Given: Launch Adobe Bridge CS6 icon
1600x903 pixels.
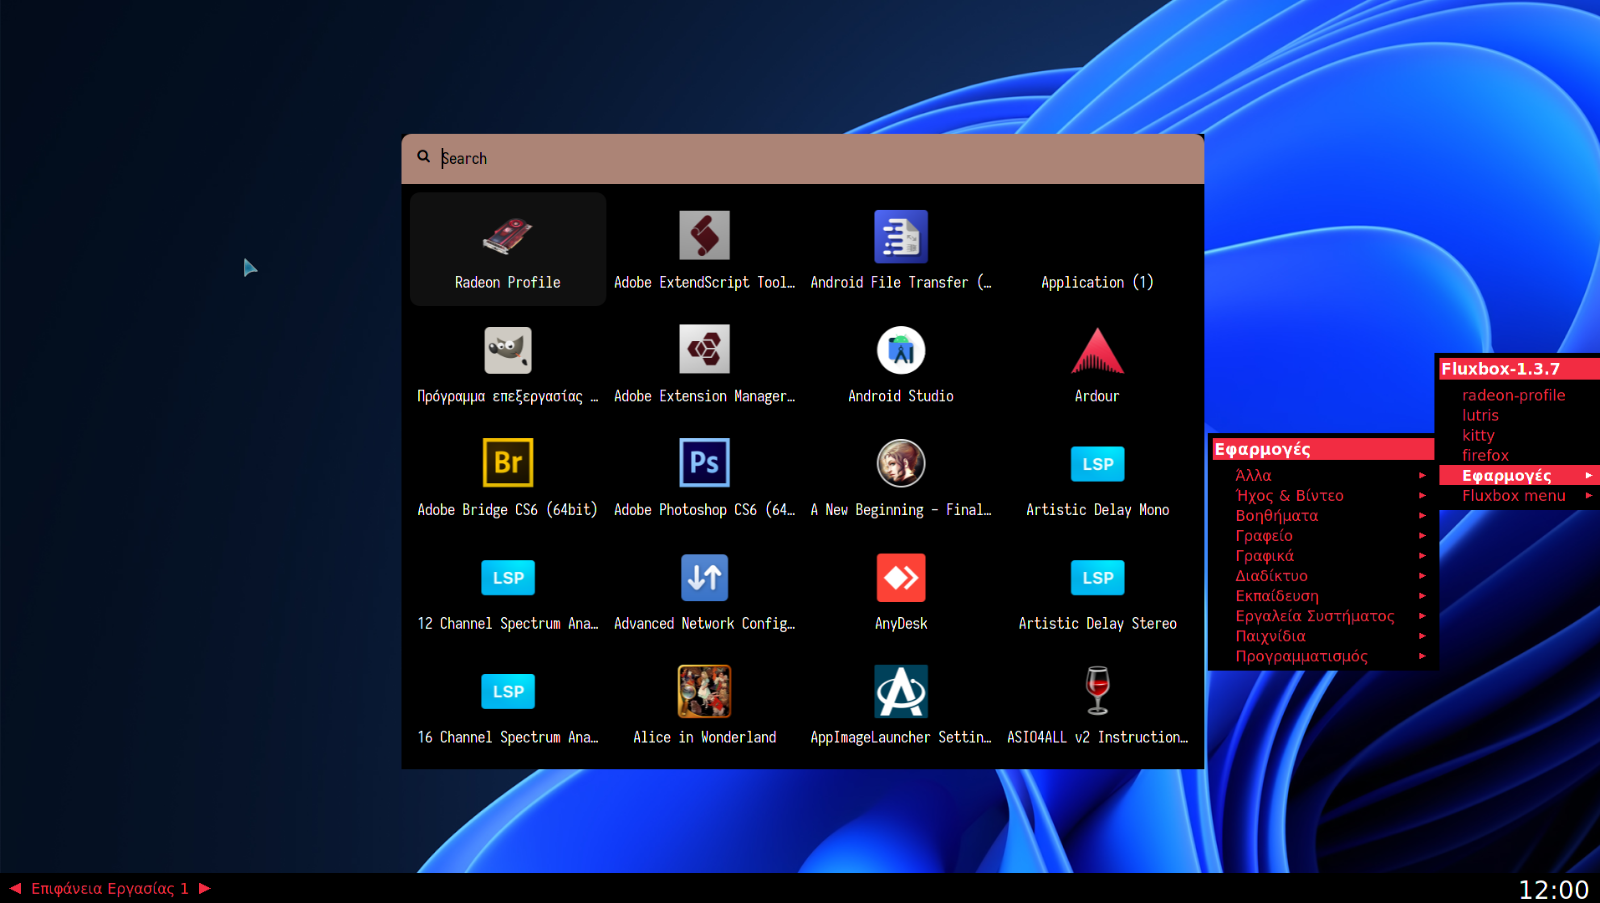Looking at the screenshot, I should coord(508,463).
